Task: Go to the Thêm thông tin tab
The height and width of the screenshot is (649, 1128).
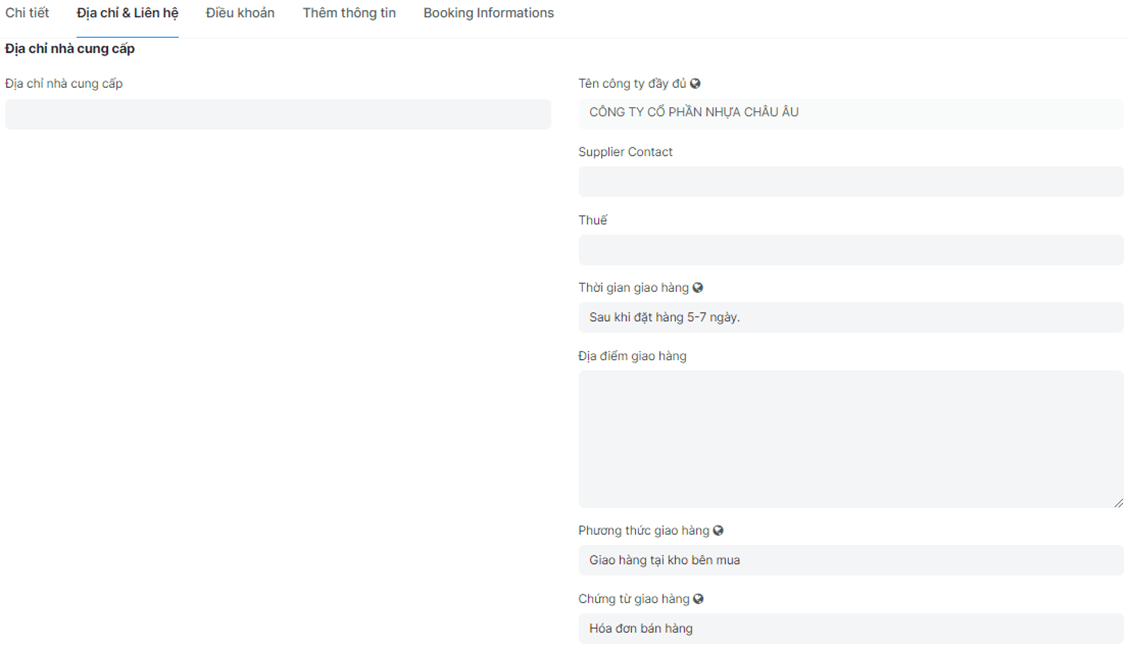Action: pos(349,13)
